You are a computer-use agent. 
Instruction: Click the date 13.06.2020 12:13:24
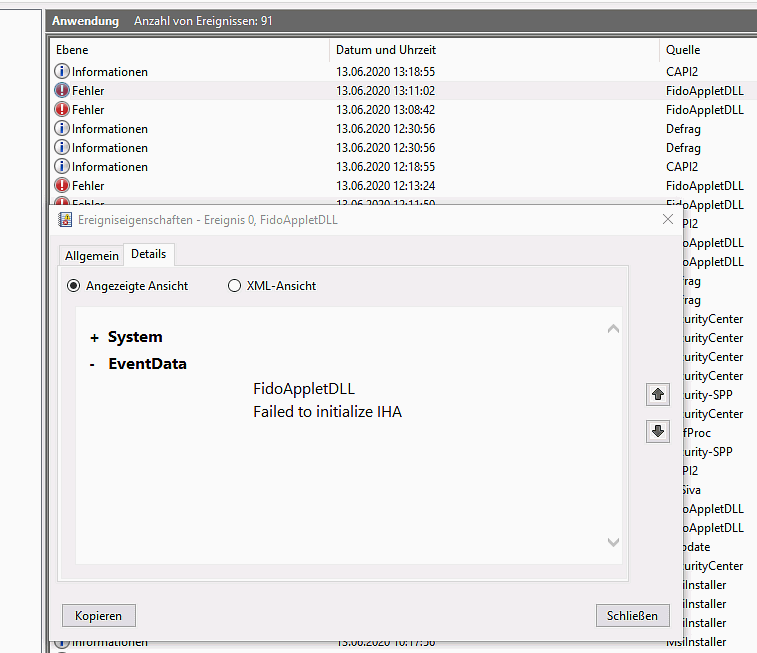pyautogui.click(x=385, y=185)
